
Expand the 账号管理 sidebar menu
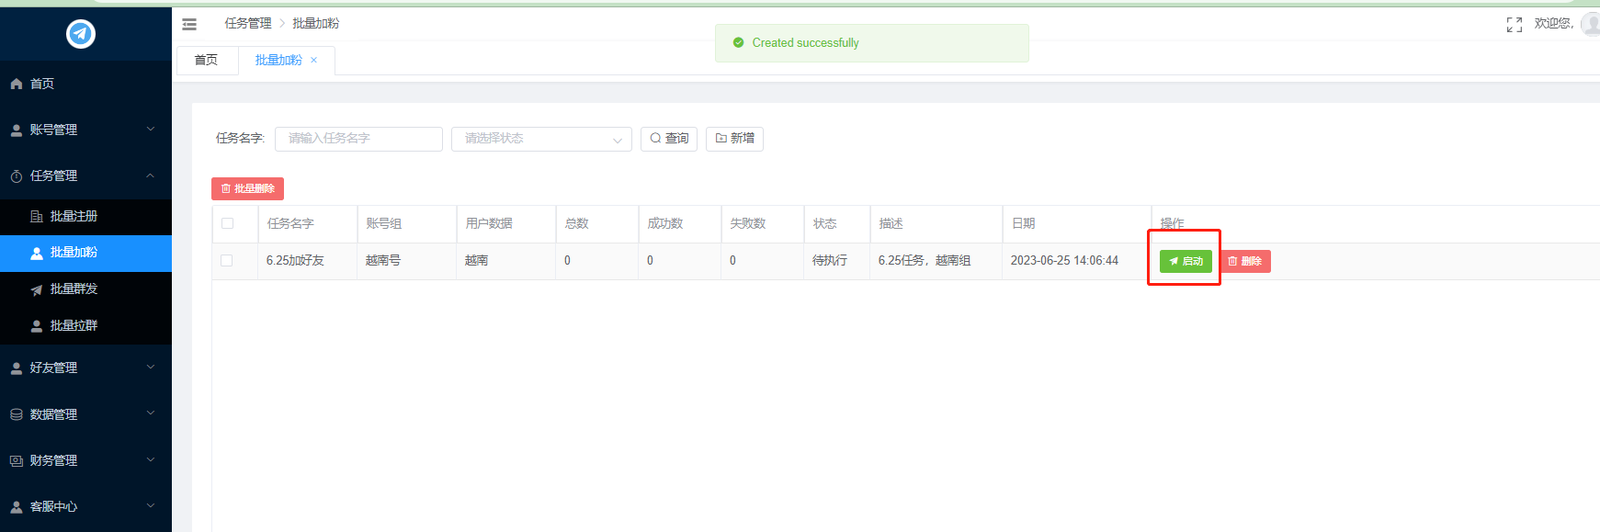pyautogui.click(x=80, y=130)
